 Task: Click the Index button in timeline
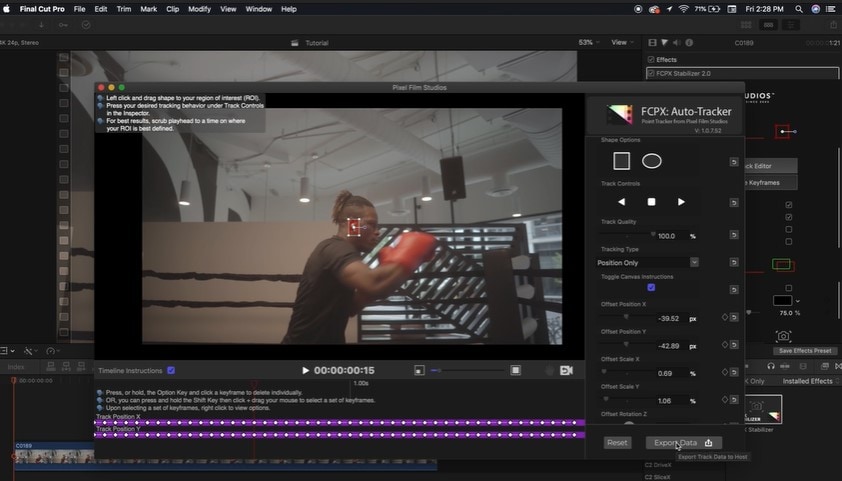tap(16, 367)
